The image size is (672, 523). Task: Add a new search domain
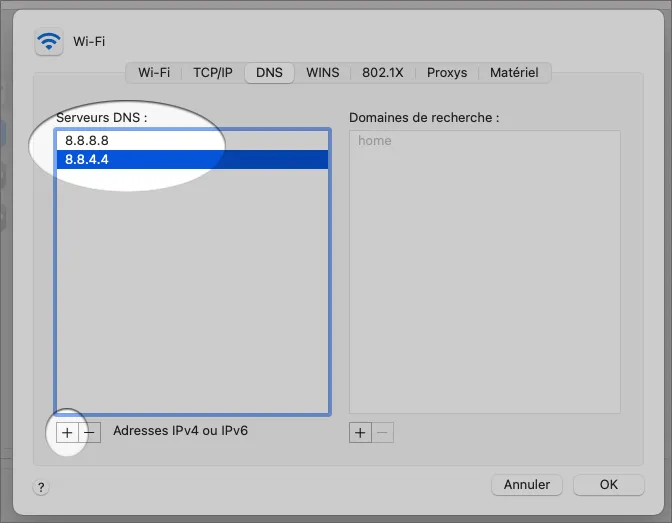coord(360,433)
